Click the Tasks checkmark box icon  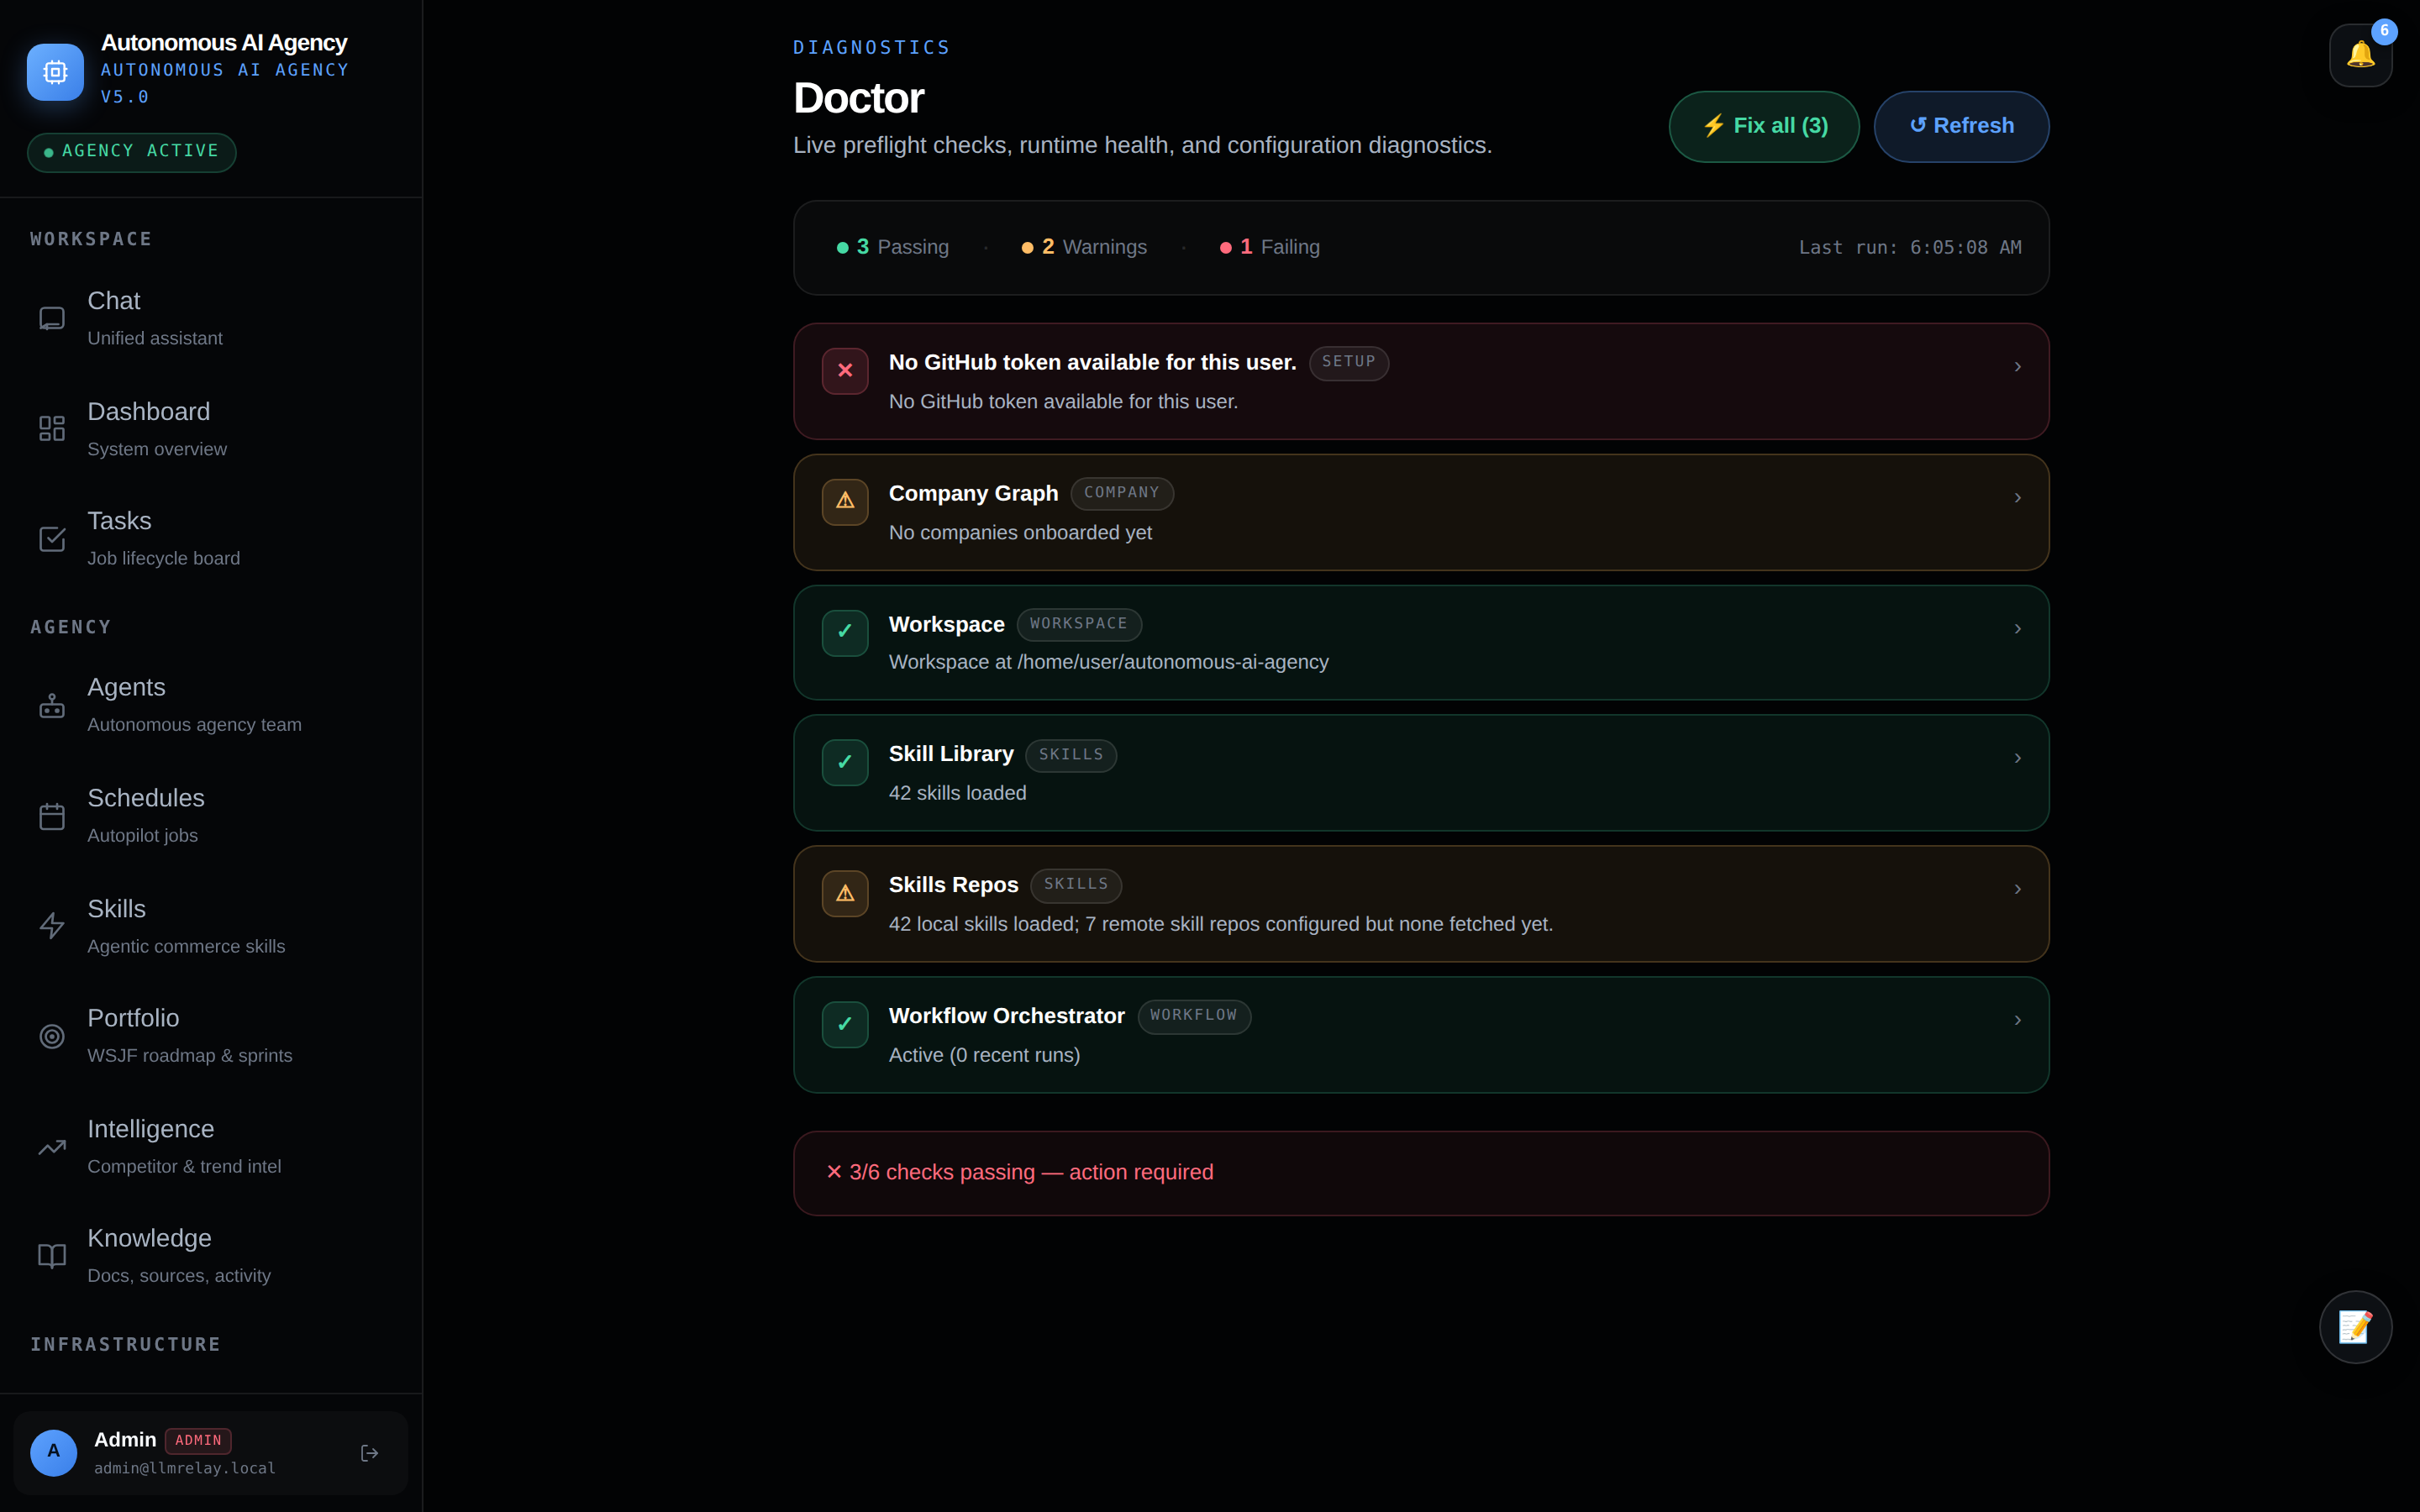point(52,539)
